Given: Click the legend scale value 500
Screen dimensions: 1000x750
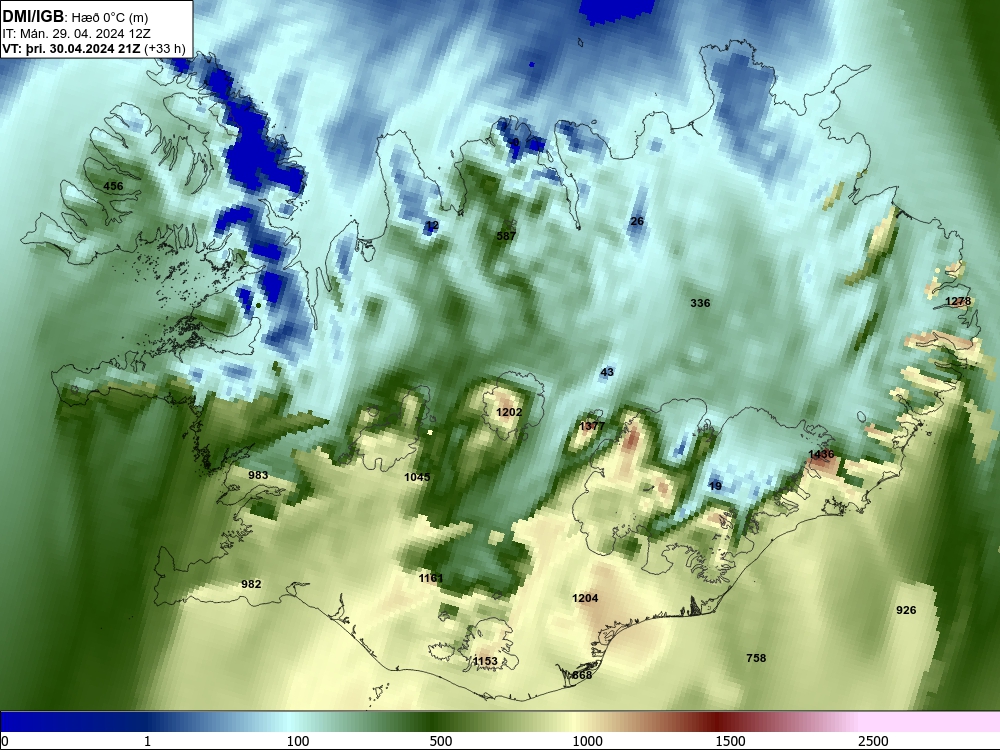Looking at the screenshot, I should pos(441,741).
